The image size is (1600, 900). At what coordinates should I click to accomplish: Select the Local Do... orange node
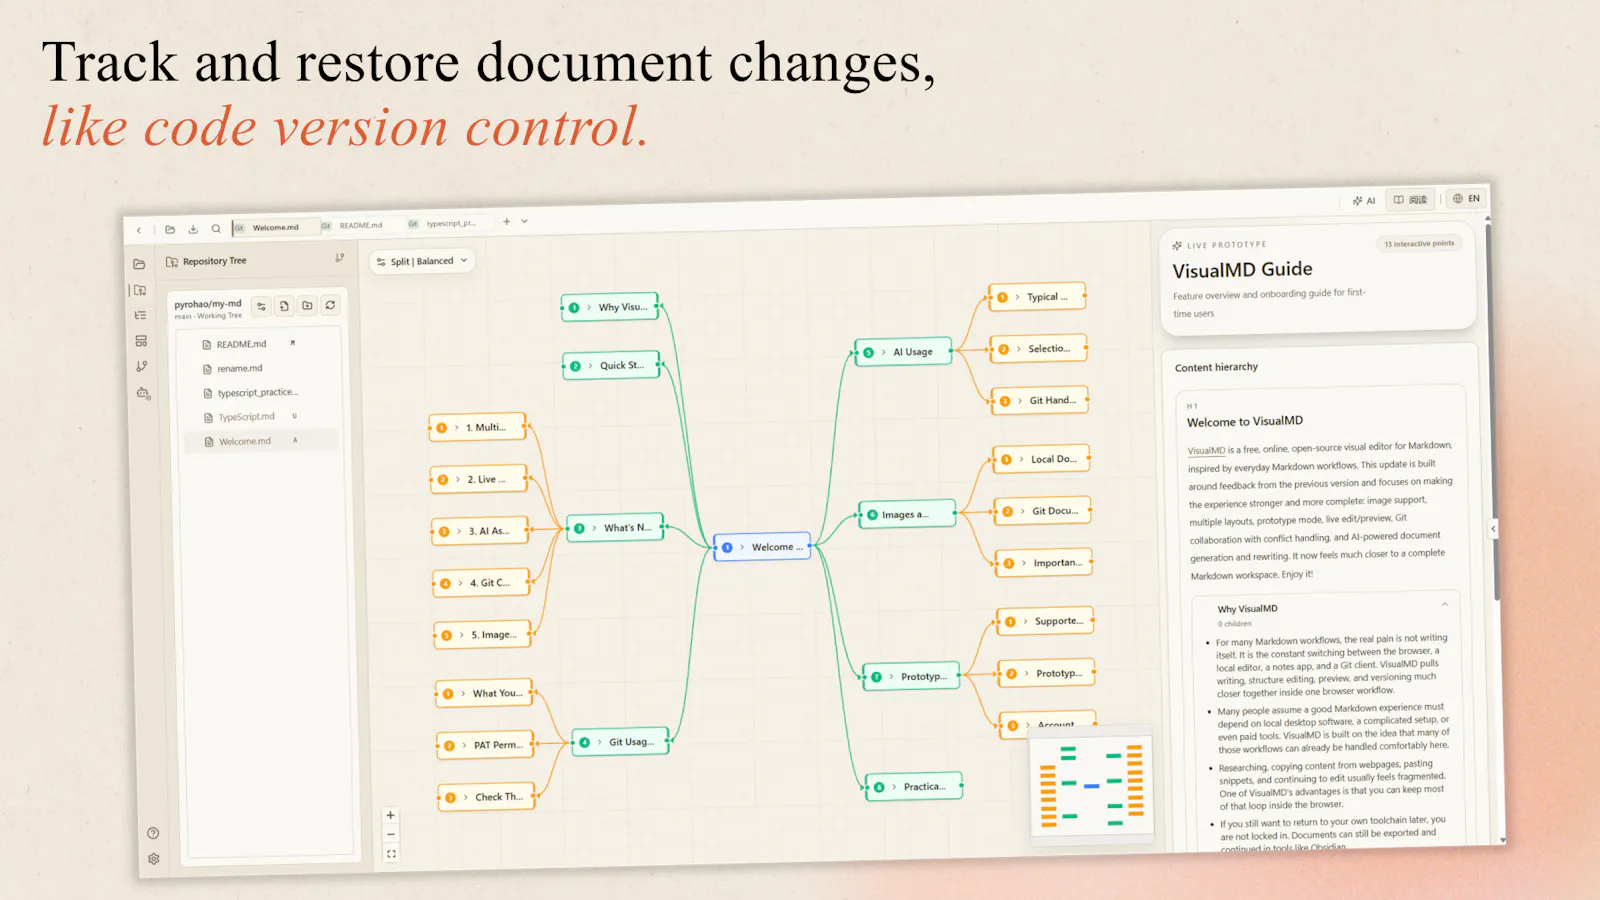click(1041, 459)
